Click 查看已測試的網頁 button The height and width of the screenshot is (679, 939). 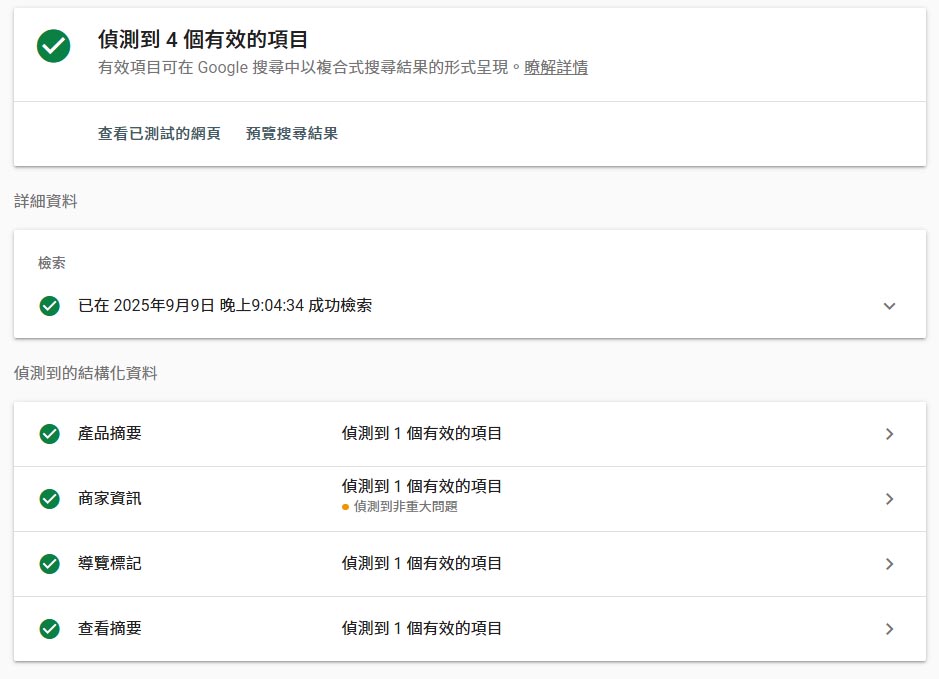coord(159,134)
